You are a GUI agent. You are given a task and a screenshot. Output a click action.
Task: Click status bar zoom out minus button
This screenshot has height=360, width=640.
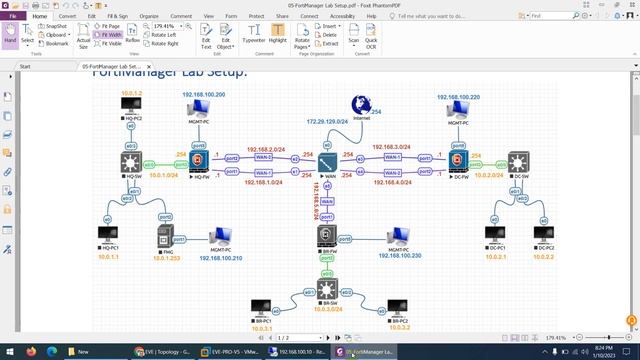coord(579,338)
